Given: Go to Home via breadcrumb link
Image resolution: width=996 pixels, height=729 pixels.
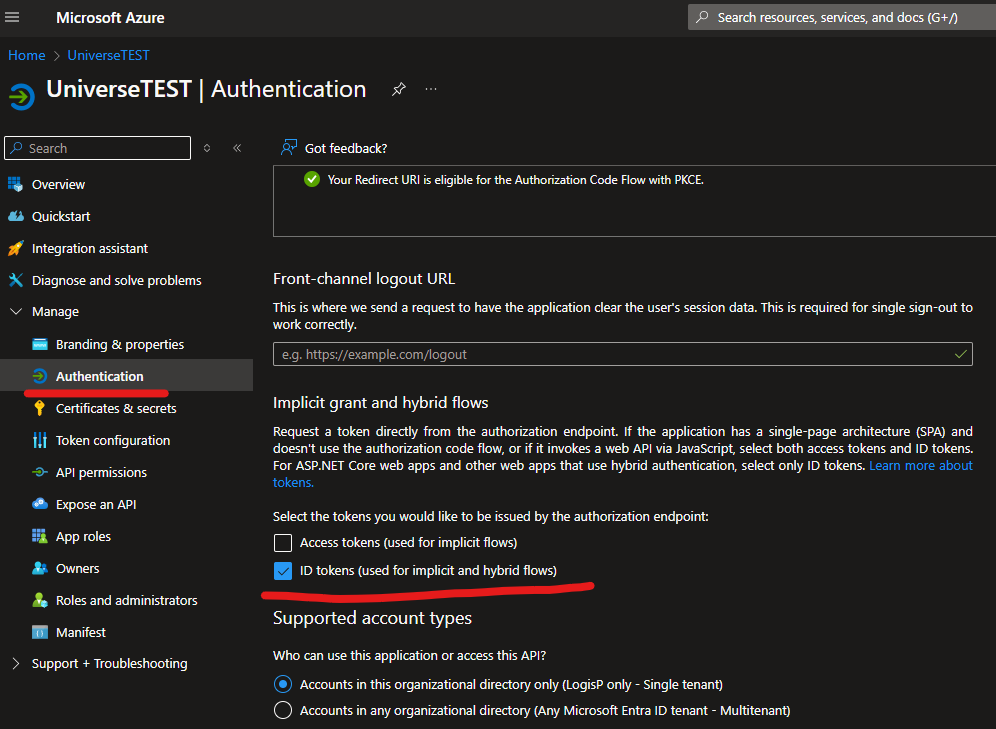Looking at the screenshot, I should tap(27, 55).
